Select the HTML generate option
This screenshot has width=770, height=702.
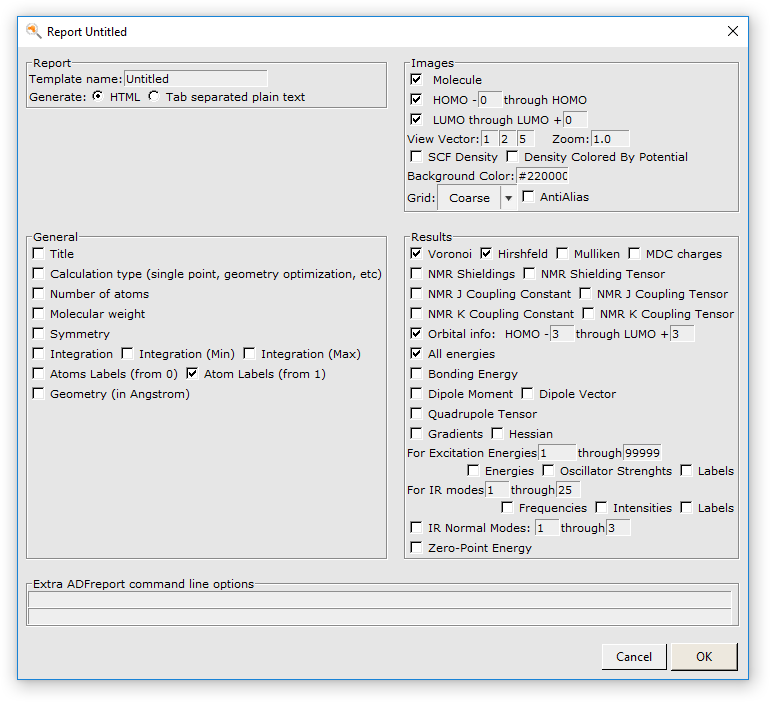tap(97, 97)
